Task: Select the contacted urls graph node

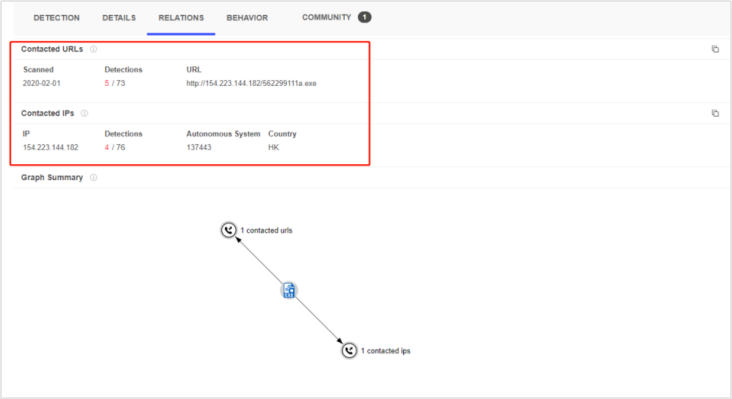Action: (x=228, y=230)
